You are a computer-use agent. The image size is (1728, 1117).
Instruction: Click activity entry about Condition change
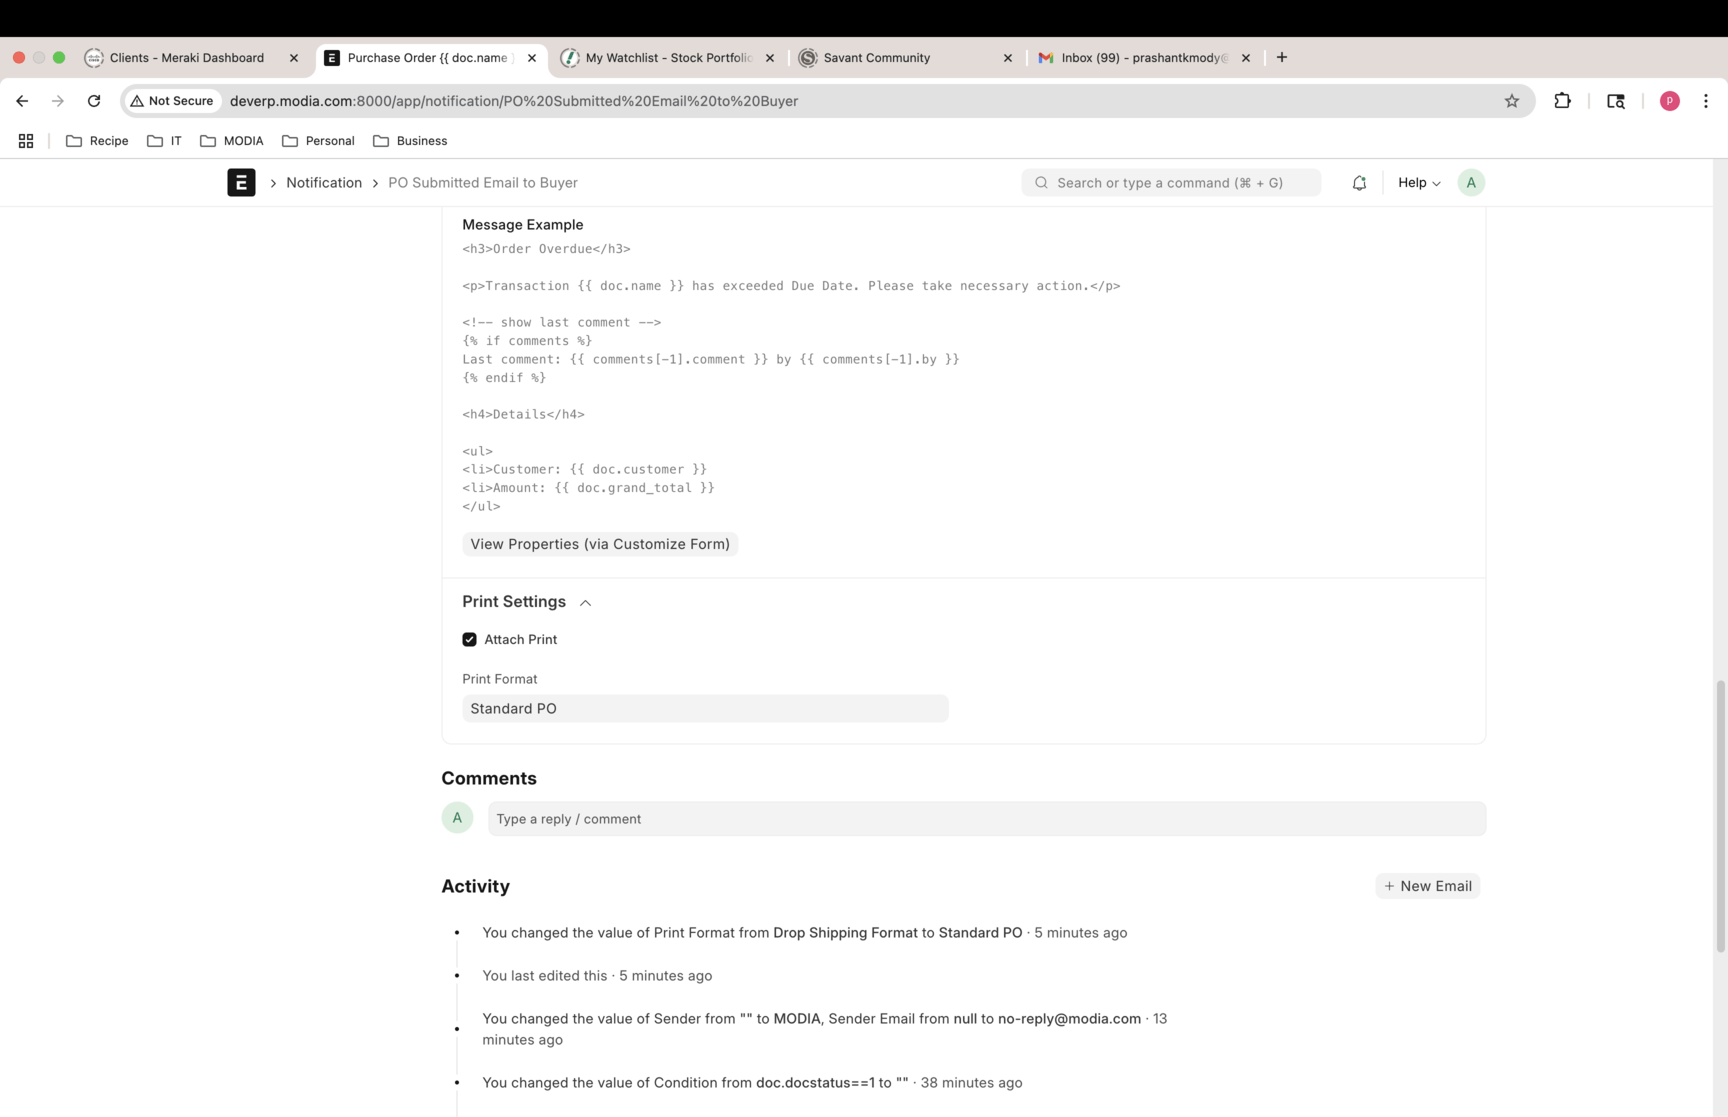pyautogui.click(x=752, y=1083)
